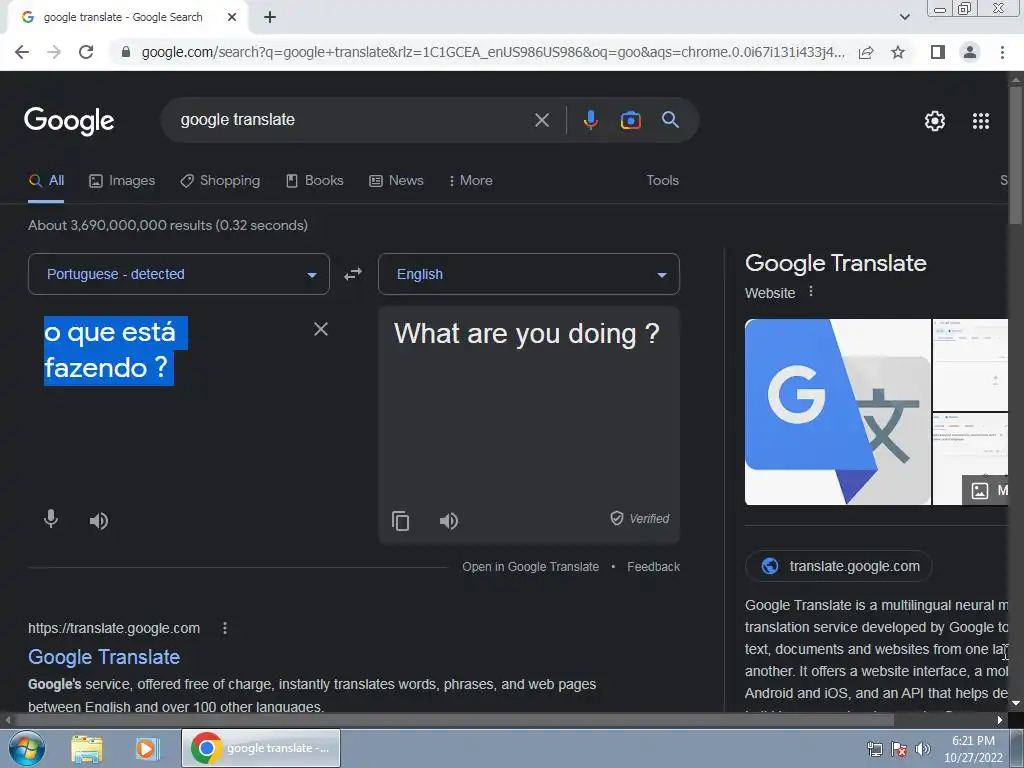Open Google search settings gear
1024x768 pixels.
pyautogui.click(x=935, y=121)
